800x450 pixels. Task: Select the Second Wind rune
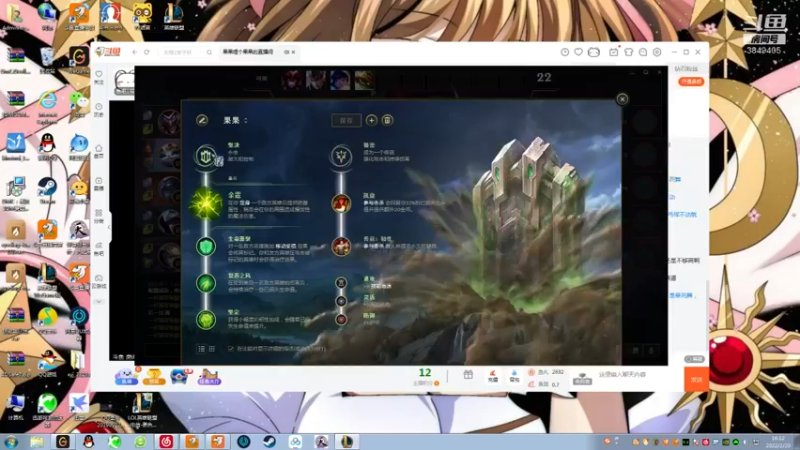click(x=206, y=283)
